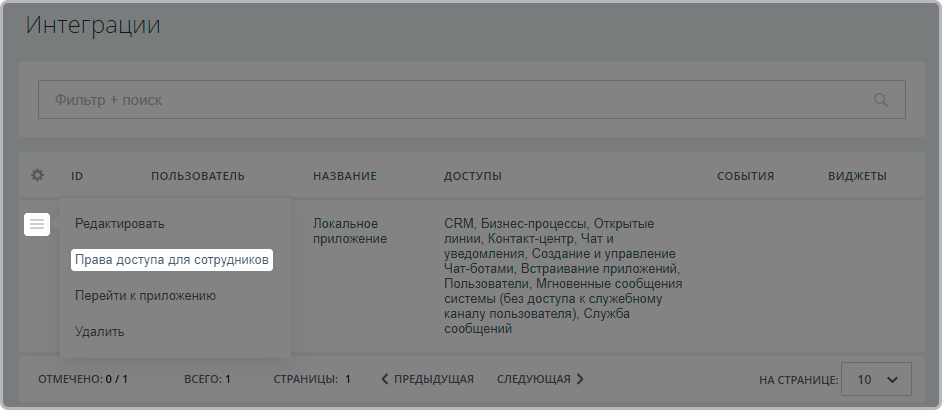Click the 'События' column header
This screenshot has width=942, height=410.
tap(745, 176)
